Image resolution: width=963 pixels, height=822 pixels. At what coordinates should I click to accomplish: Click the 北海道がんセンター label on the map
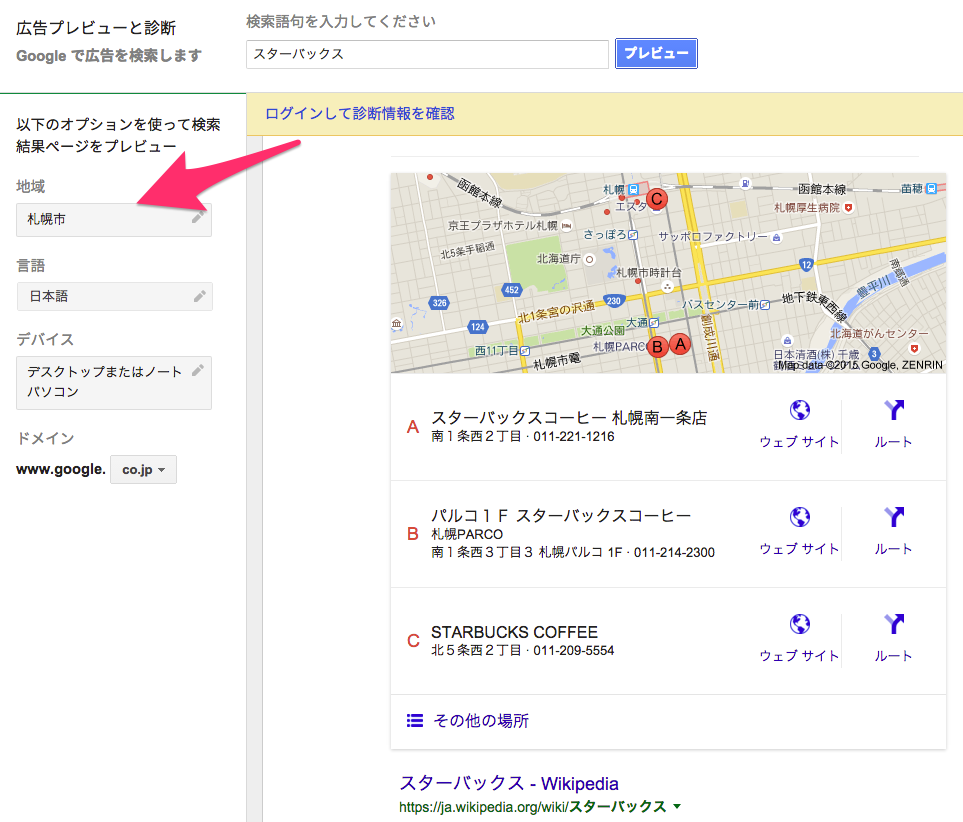click(879, 333)
